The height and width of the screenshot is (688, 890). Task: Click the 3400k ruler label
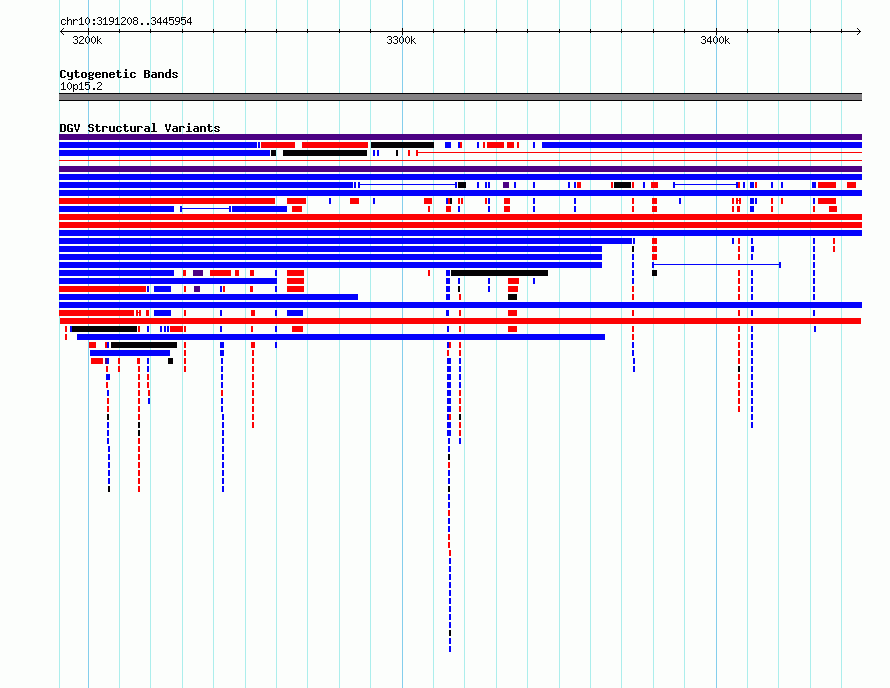tap(715, 40)
